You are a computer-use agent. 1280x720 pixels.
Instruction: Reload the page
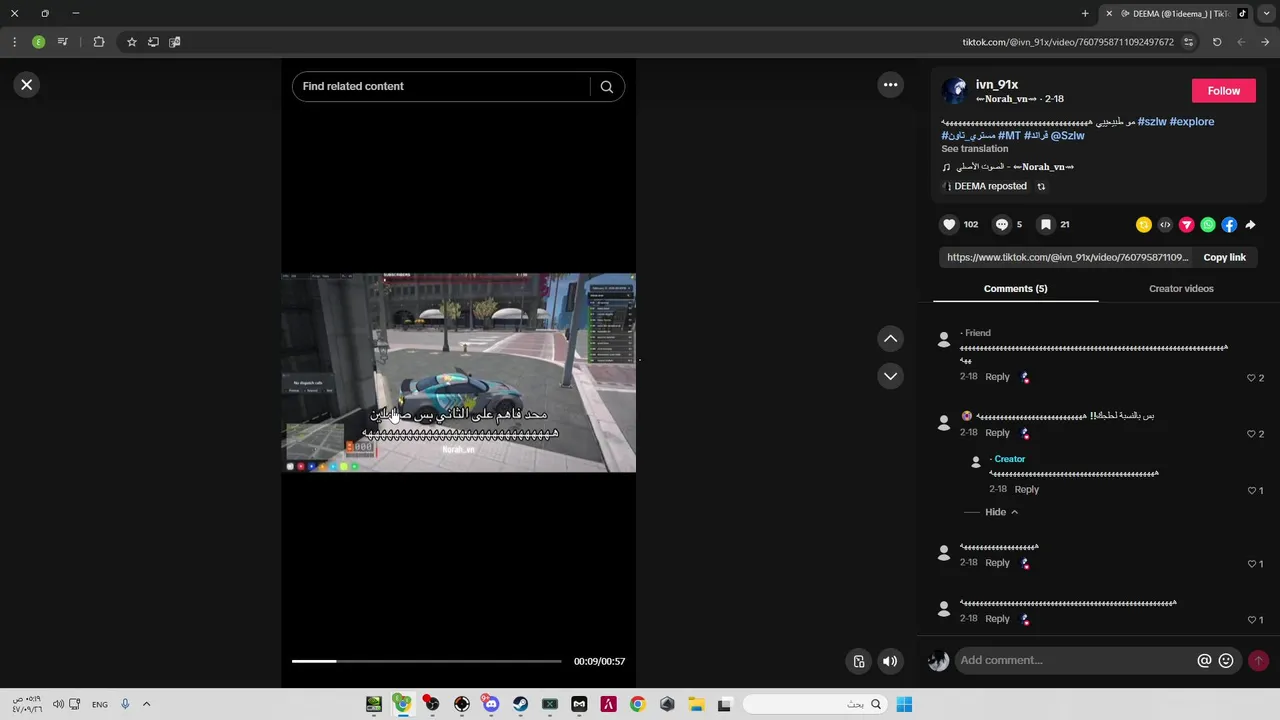click(1217, 42)
